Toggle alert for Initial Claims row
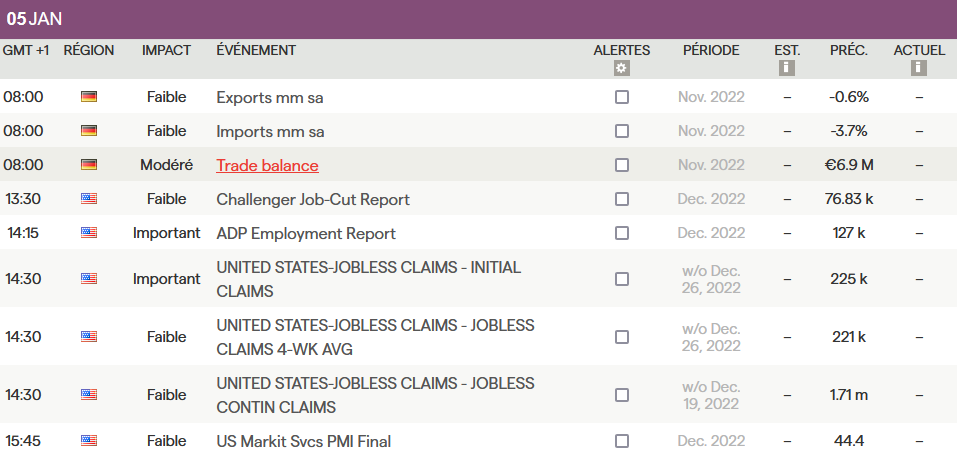Viewport: 958px width, 464px height. pos(622,279)
